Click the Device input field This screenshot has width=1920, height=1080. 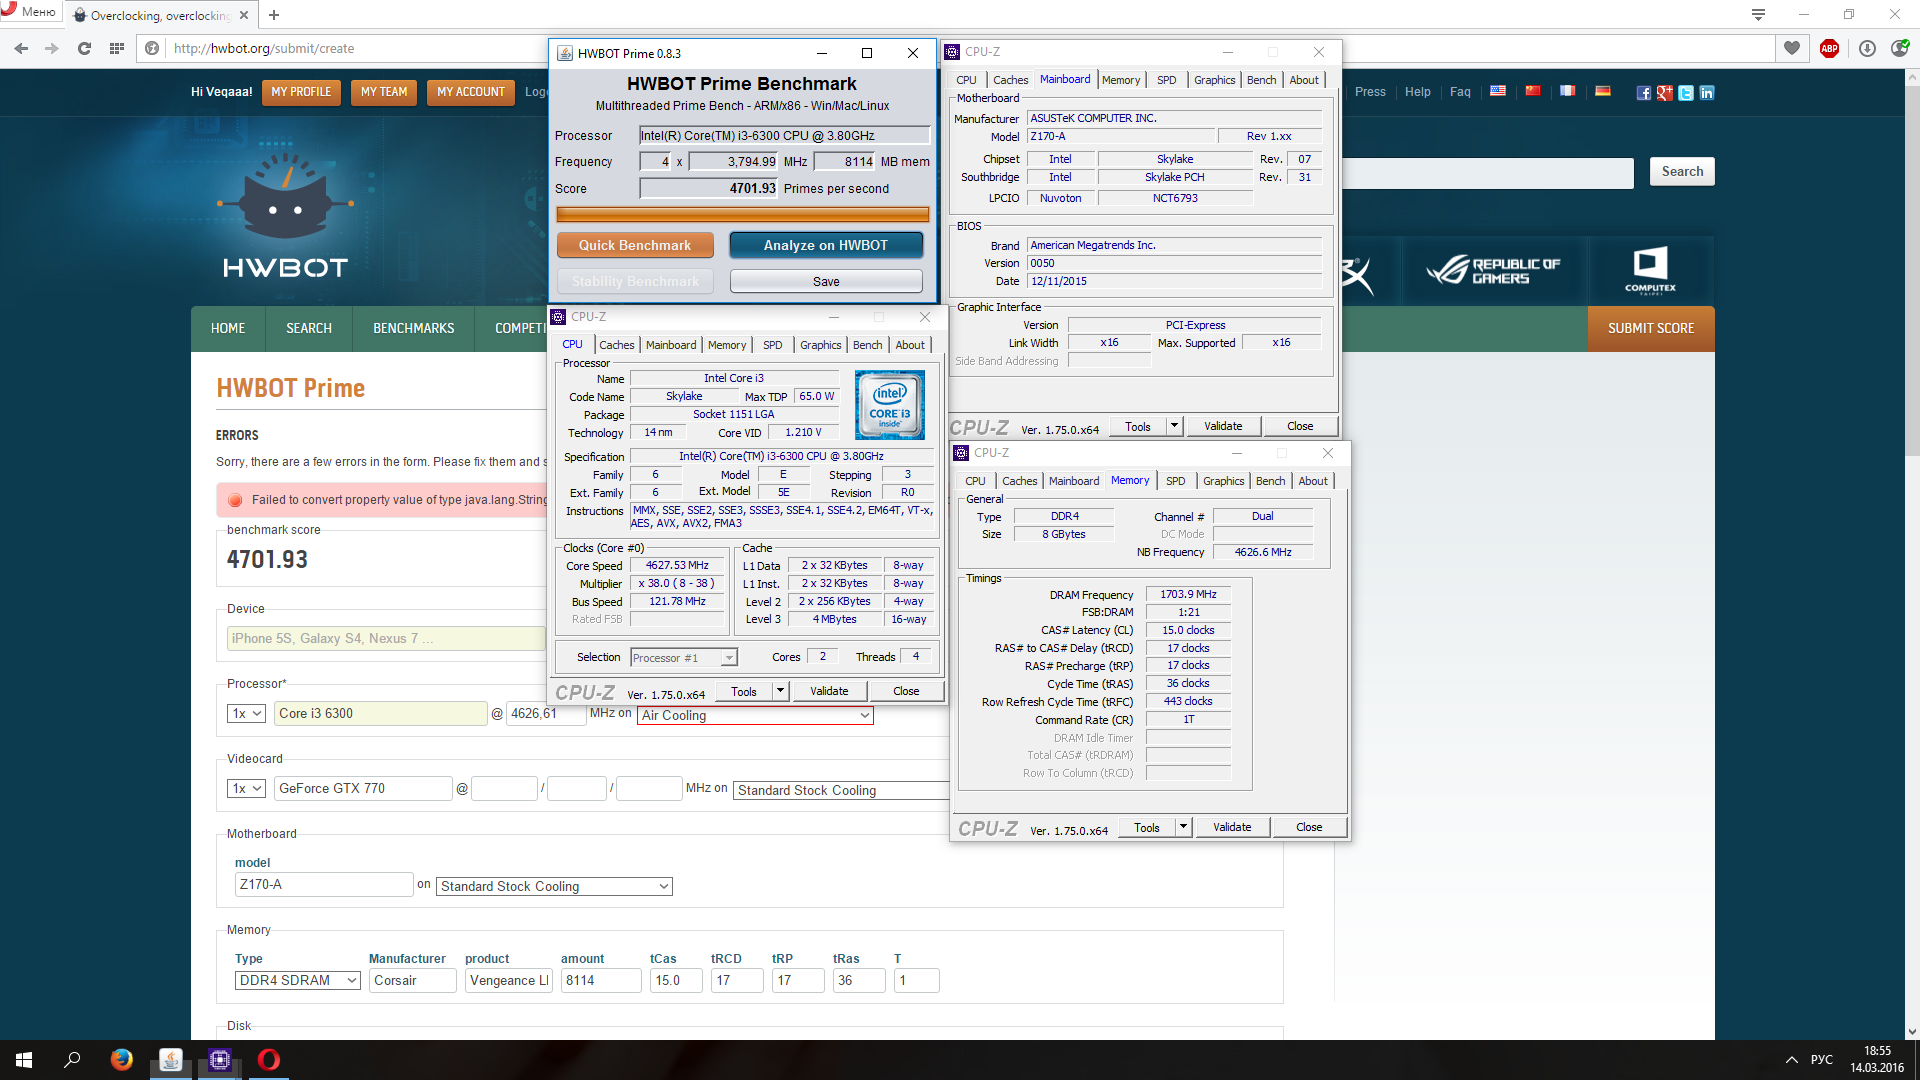(386, 638)
